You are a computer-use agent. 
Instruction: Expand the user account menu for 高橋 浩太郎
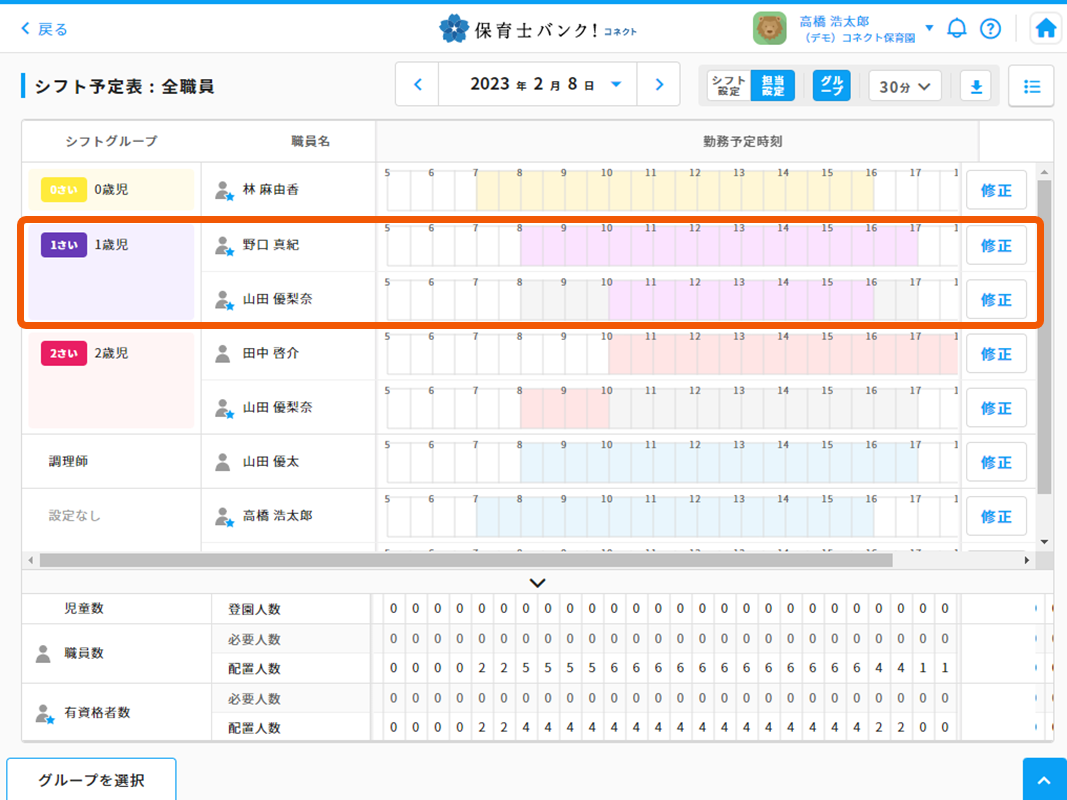929,28
